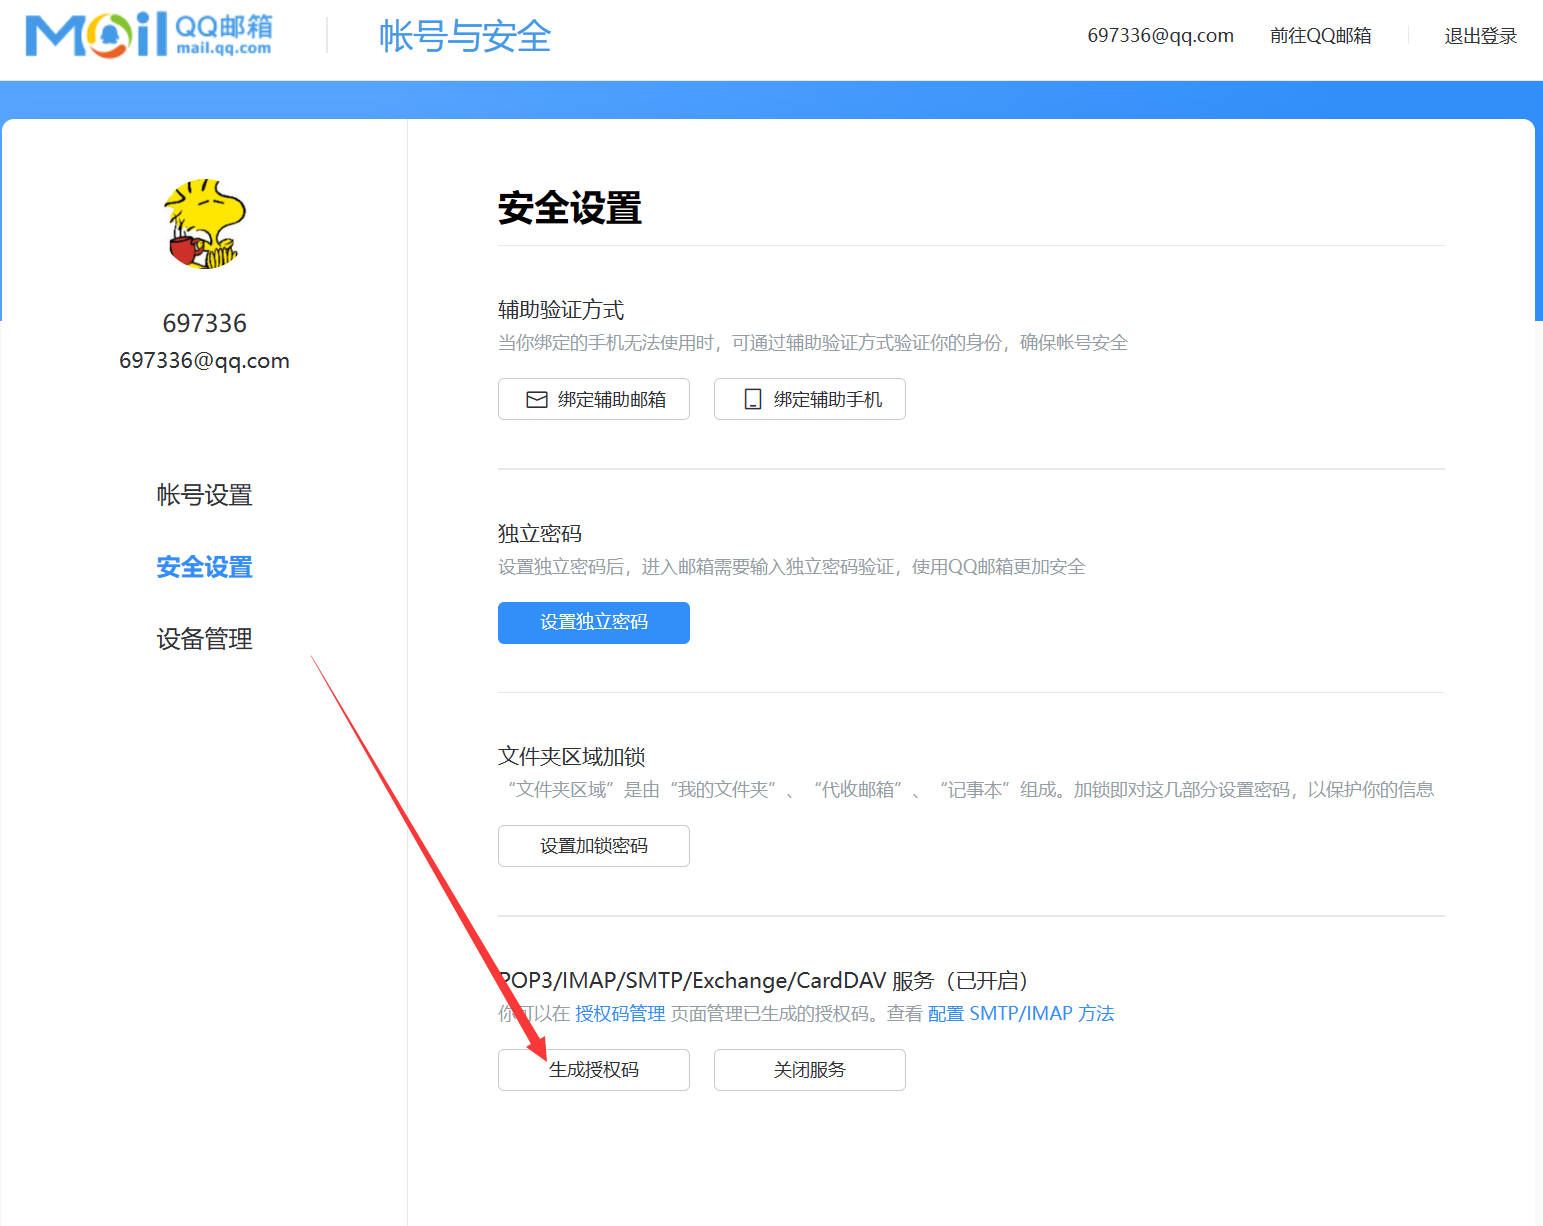The width and height of the screenshot is (1543, 1226).
Task: Select 安全设置 in the sidebar
Action: click(x=205, y=567)
